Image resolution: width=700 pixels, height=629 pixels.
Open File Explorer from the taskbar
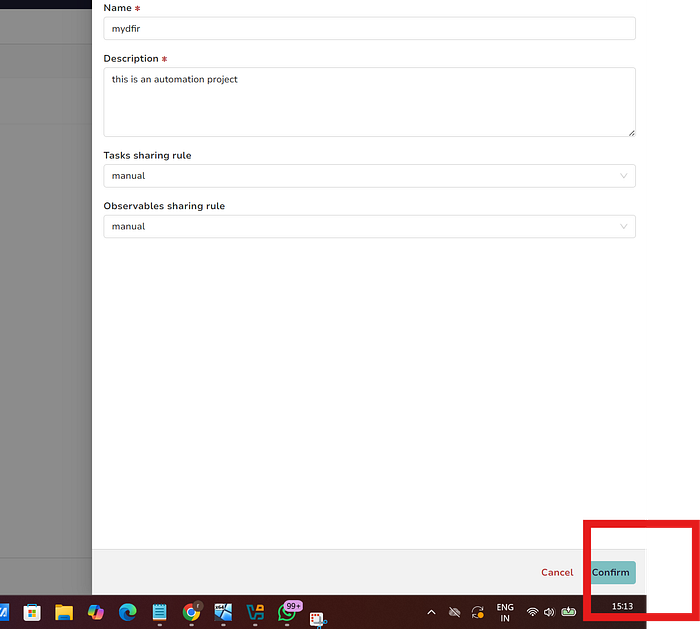coord(64,612)
